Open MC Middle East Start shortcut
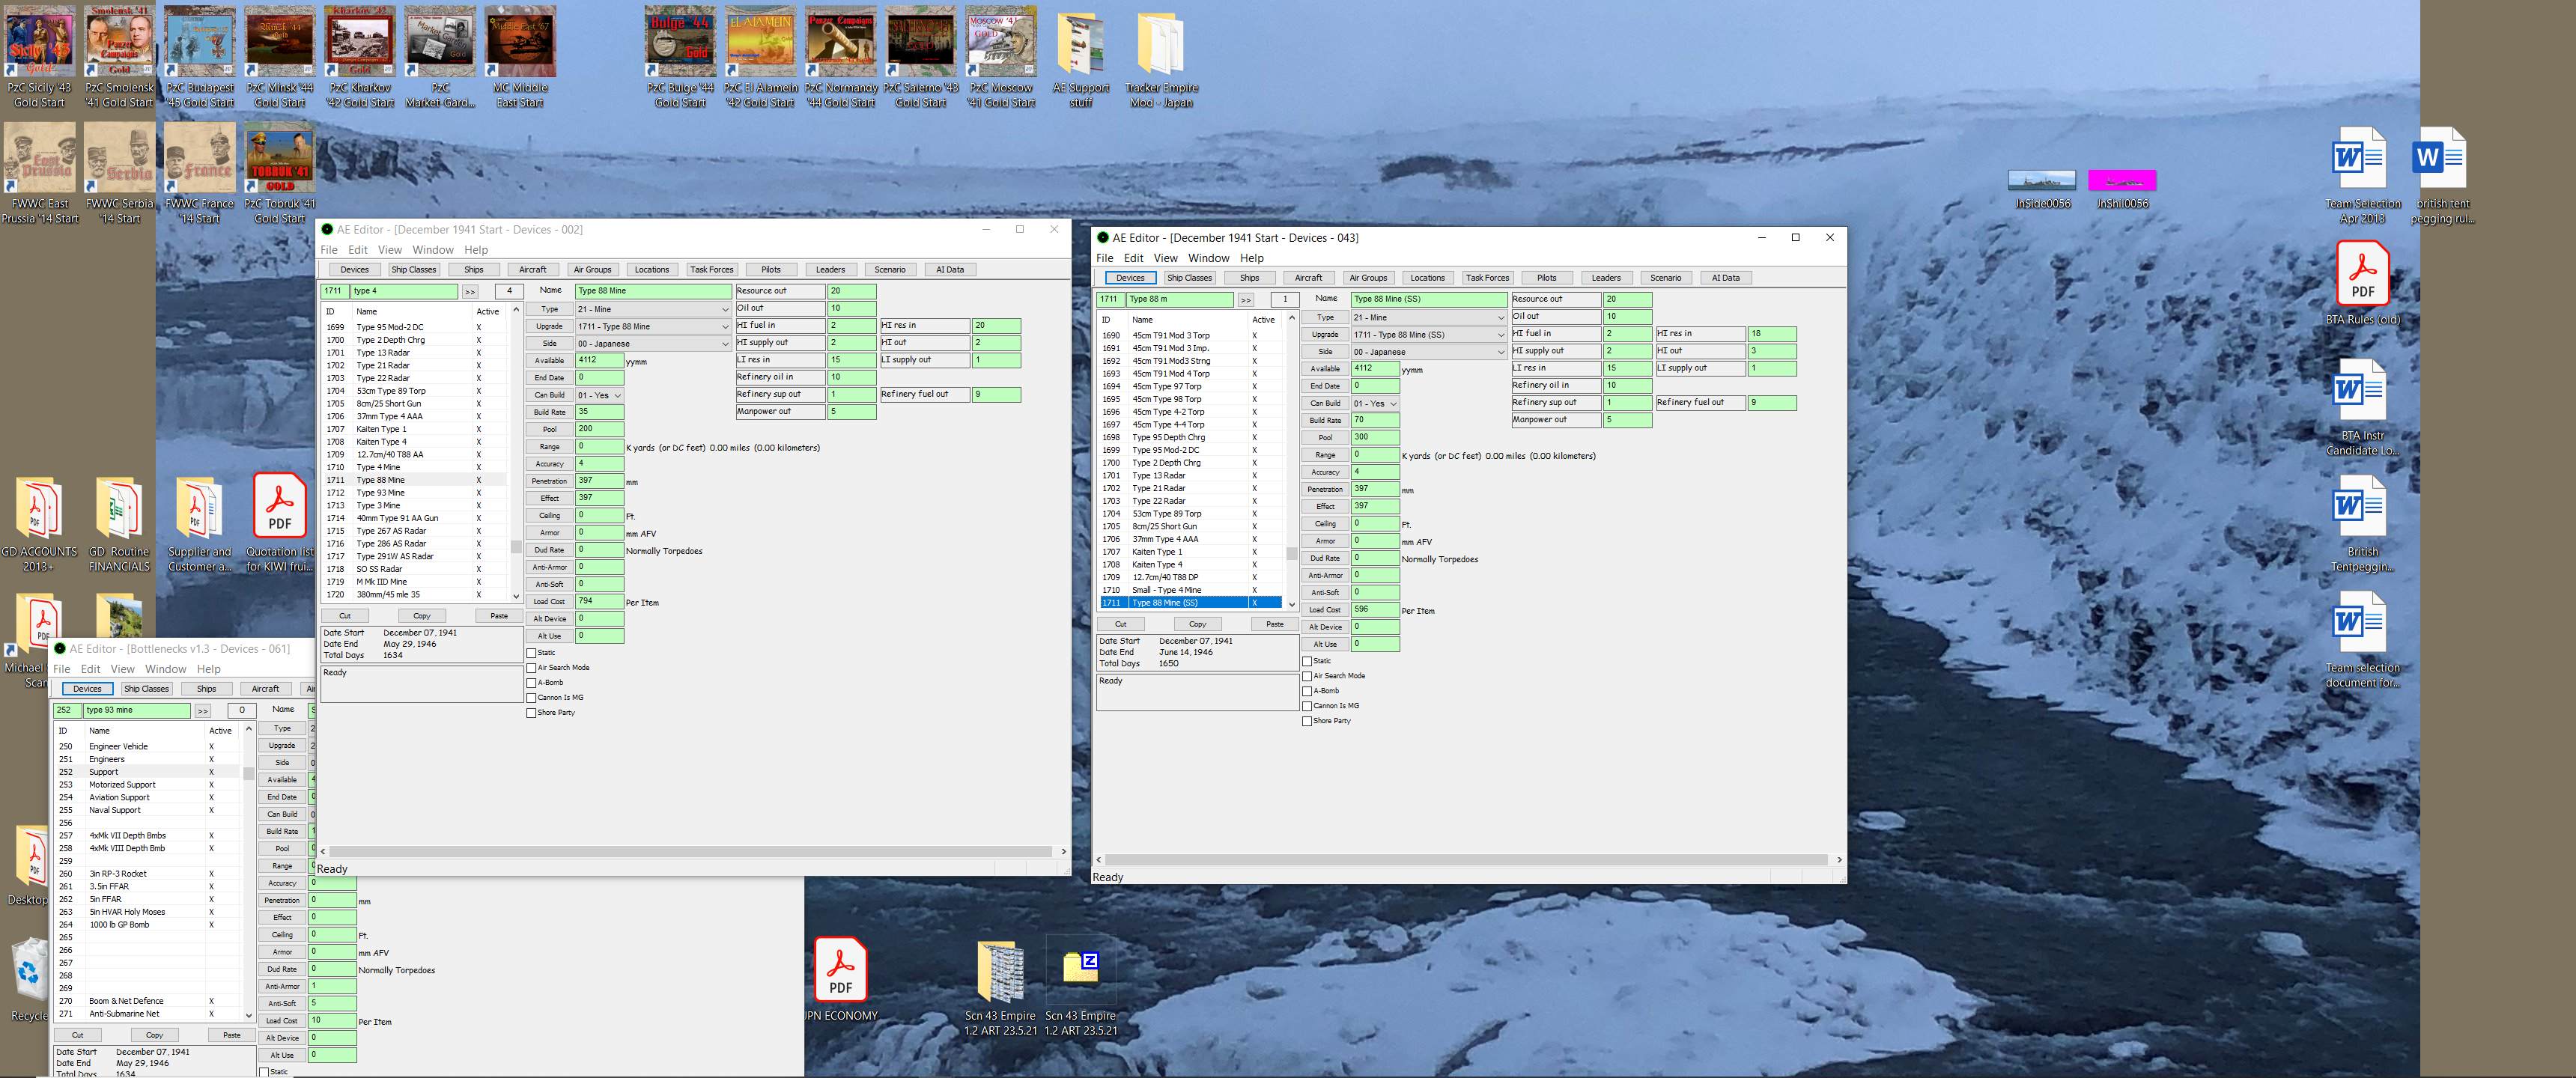 [520, 57]
